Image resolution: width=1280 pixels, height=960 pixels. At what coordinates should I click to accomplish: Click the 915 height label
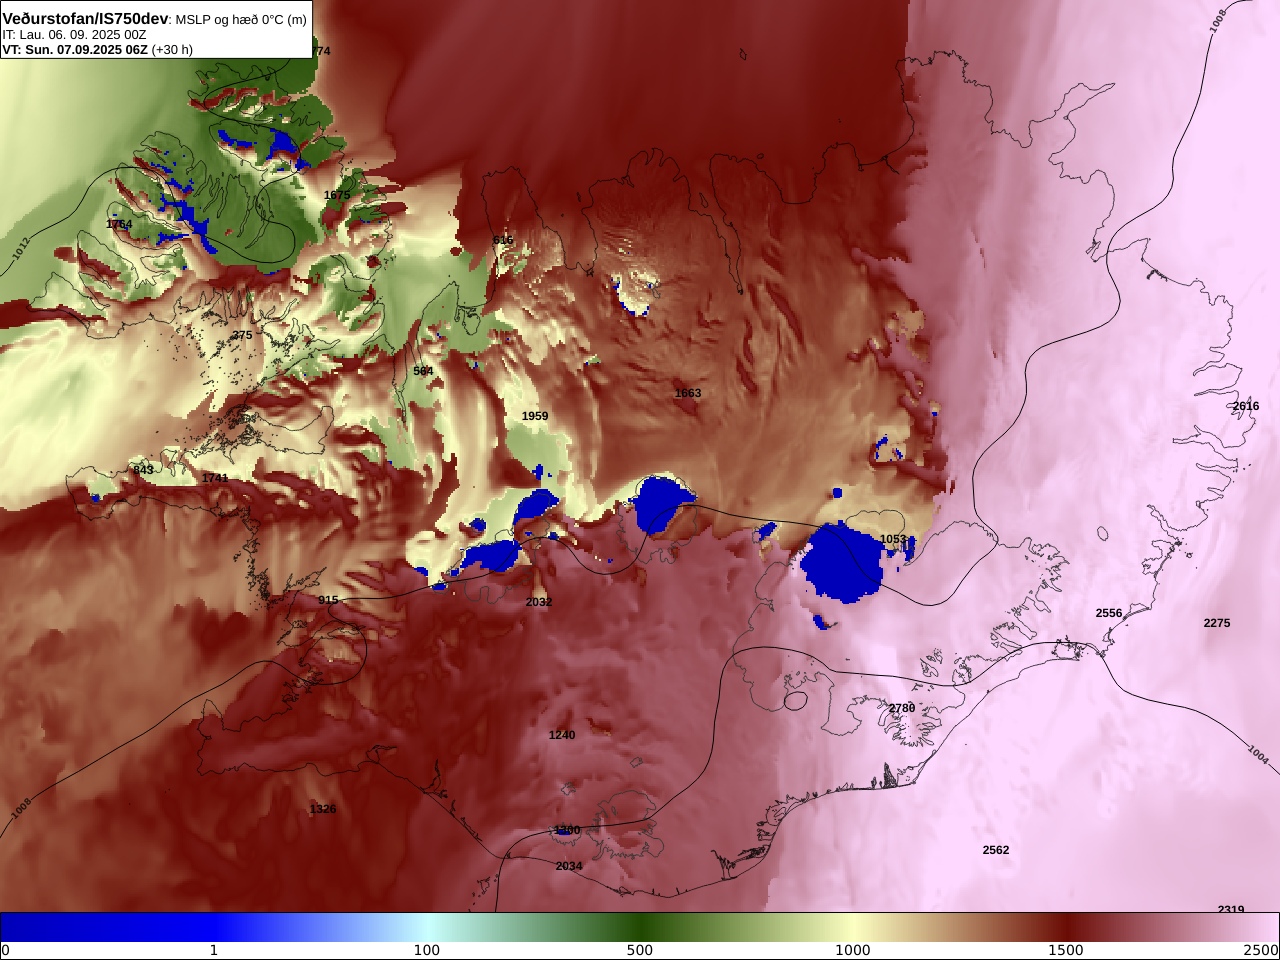tap(328, 600)
